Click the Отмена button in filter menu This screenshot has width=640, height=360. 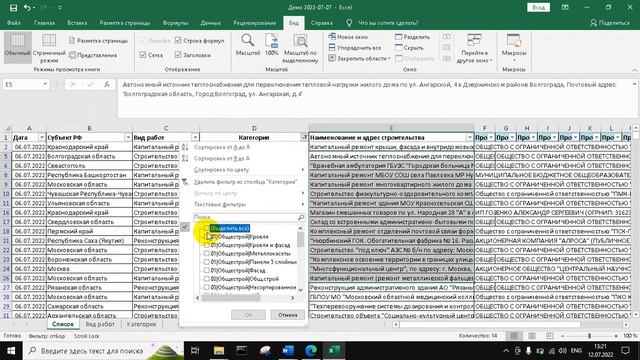(x=287, y=315)
